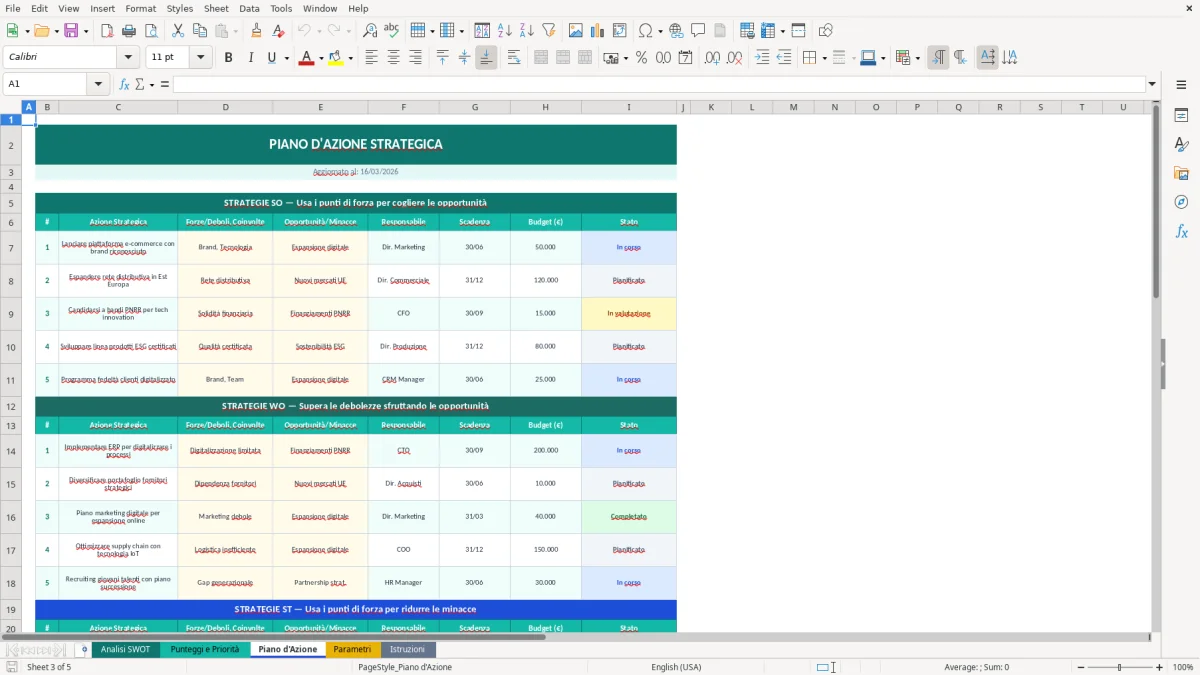The height and width of the screenshot is (675, 1200).
Task: Switch to Istruzioni sheet tab
Action: pyautogui.click(x=407, y=650)
